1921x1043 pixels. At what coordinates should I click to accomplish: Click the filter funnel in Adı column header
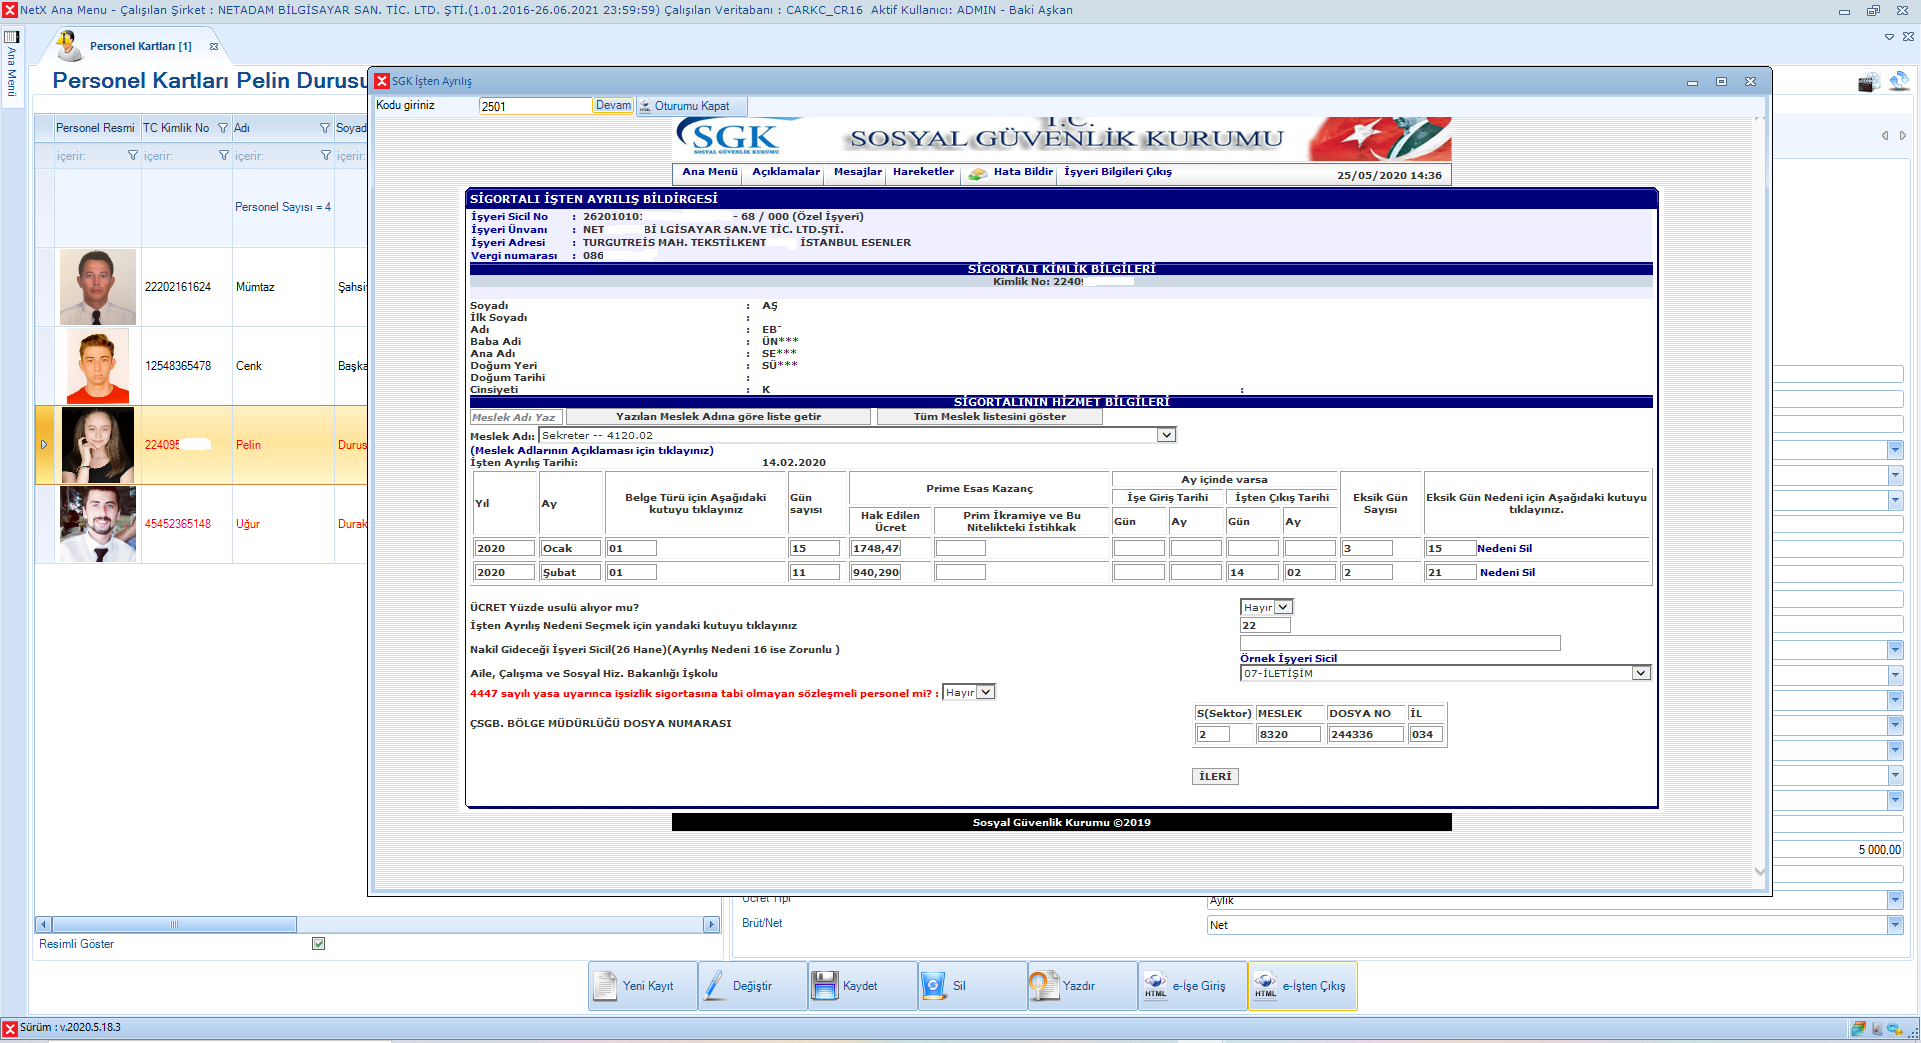pos(325,128)
